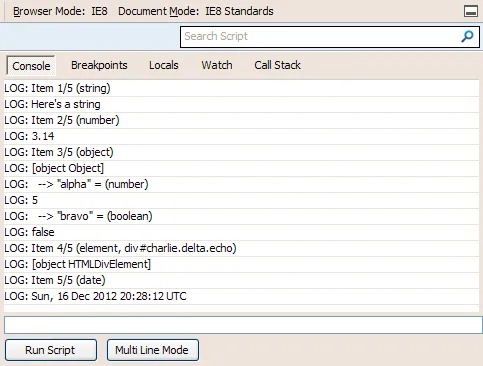This screenshot has width=483, height=366.
Task: Select log line 'Item 1/5 (string)'
Action: 241,88
